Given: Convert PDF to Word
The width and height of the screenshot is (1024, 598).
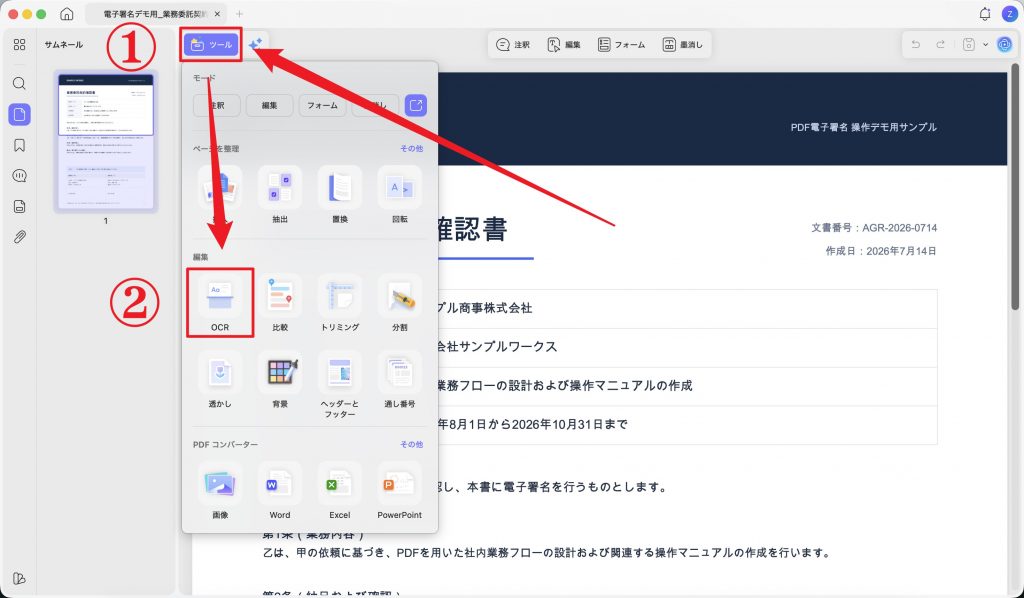Looking at the screenshot, I should [x=280, y=491].
